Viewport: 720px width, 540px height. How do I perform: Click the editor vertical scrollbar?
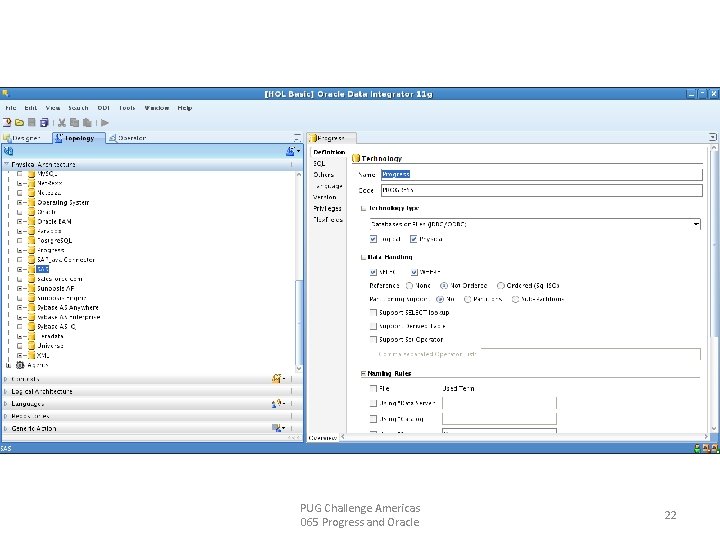point(714,288)
